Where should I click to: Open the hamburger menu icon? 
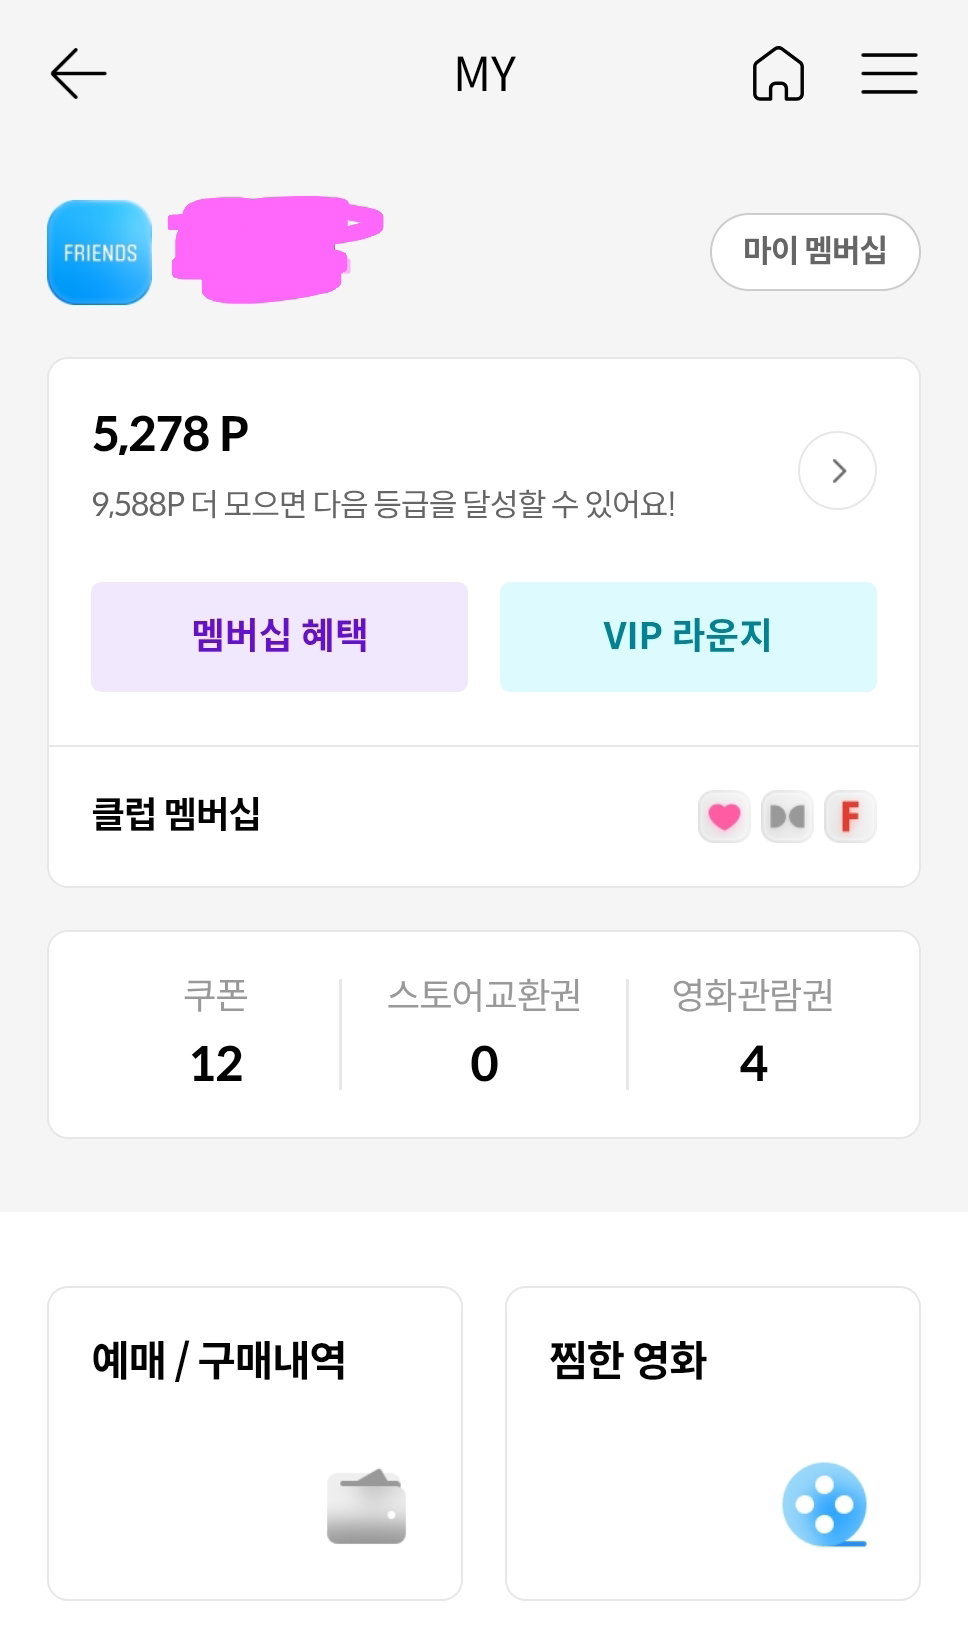[889, 73]
